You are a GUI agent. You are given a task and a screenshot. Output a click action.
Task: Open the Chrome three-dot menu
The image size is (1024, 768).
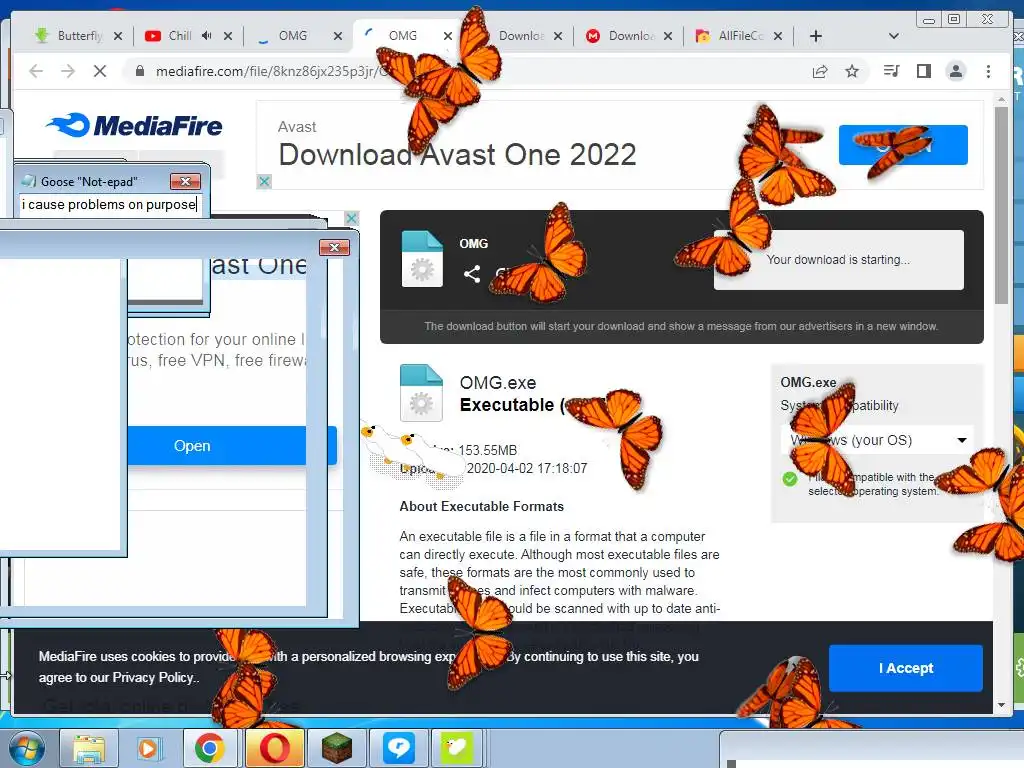point(988,71)
